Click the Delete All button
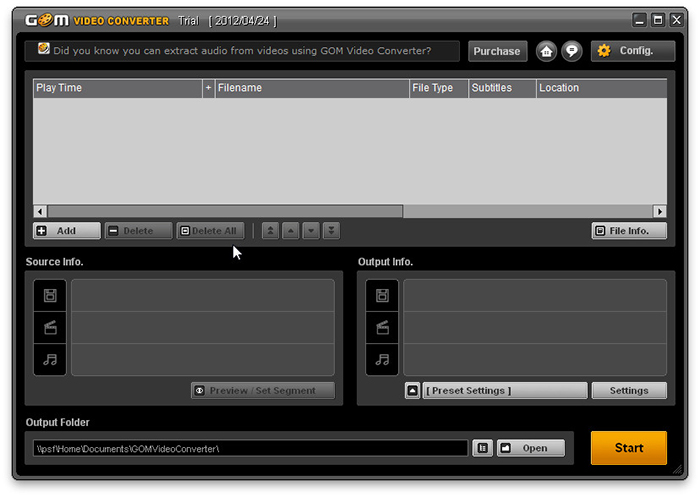The image size is (700, 497). pyautogui.click(x=210, y=231)
